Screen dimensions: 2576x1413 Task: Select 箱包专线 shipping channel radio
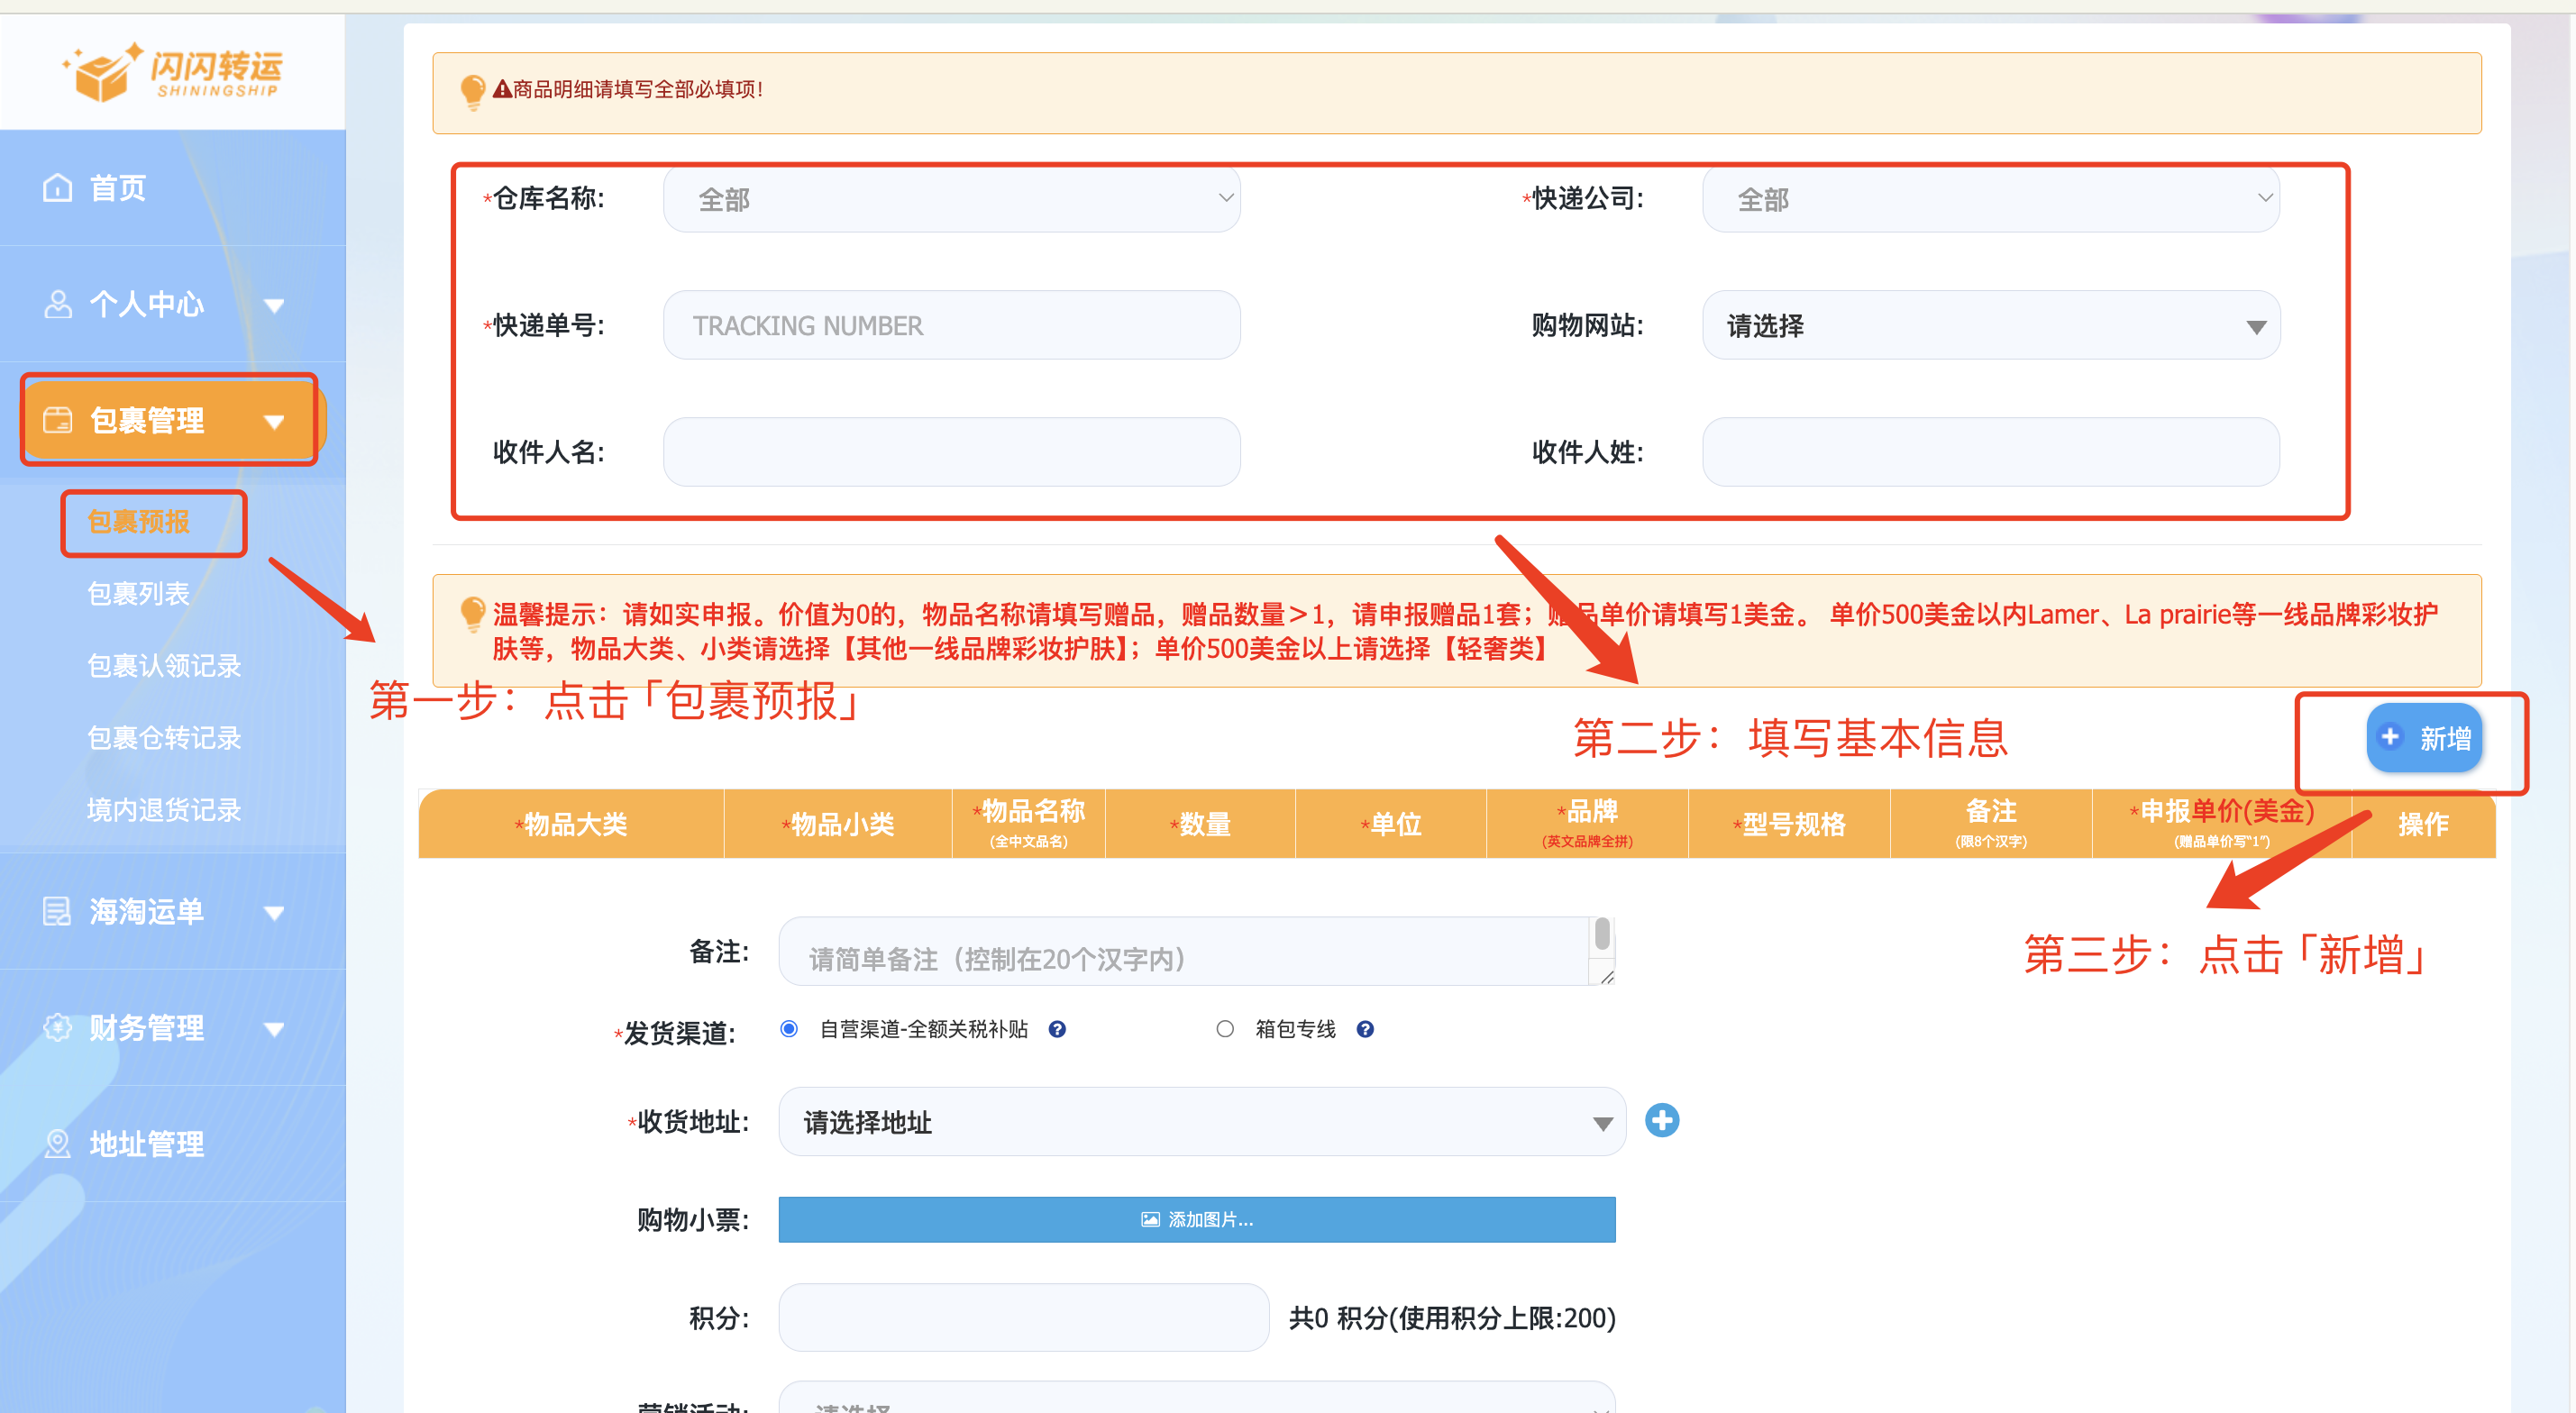(1225, 1029)
